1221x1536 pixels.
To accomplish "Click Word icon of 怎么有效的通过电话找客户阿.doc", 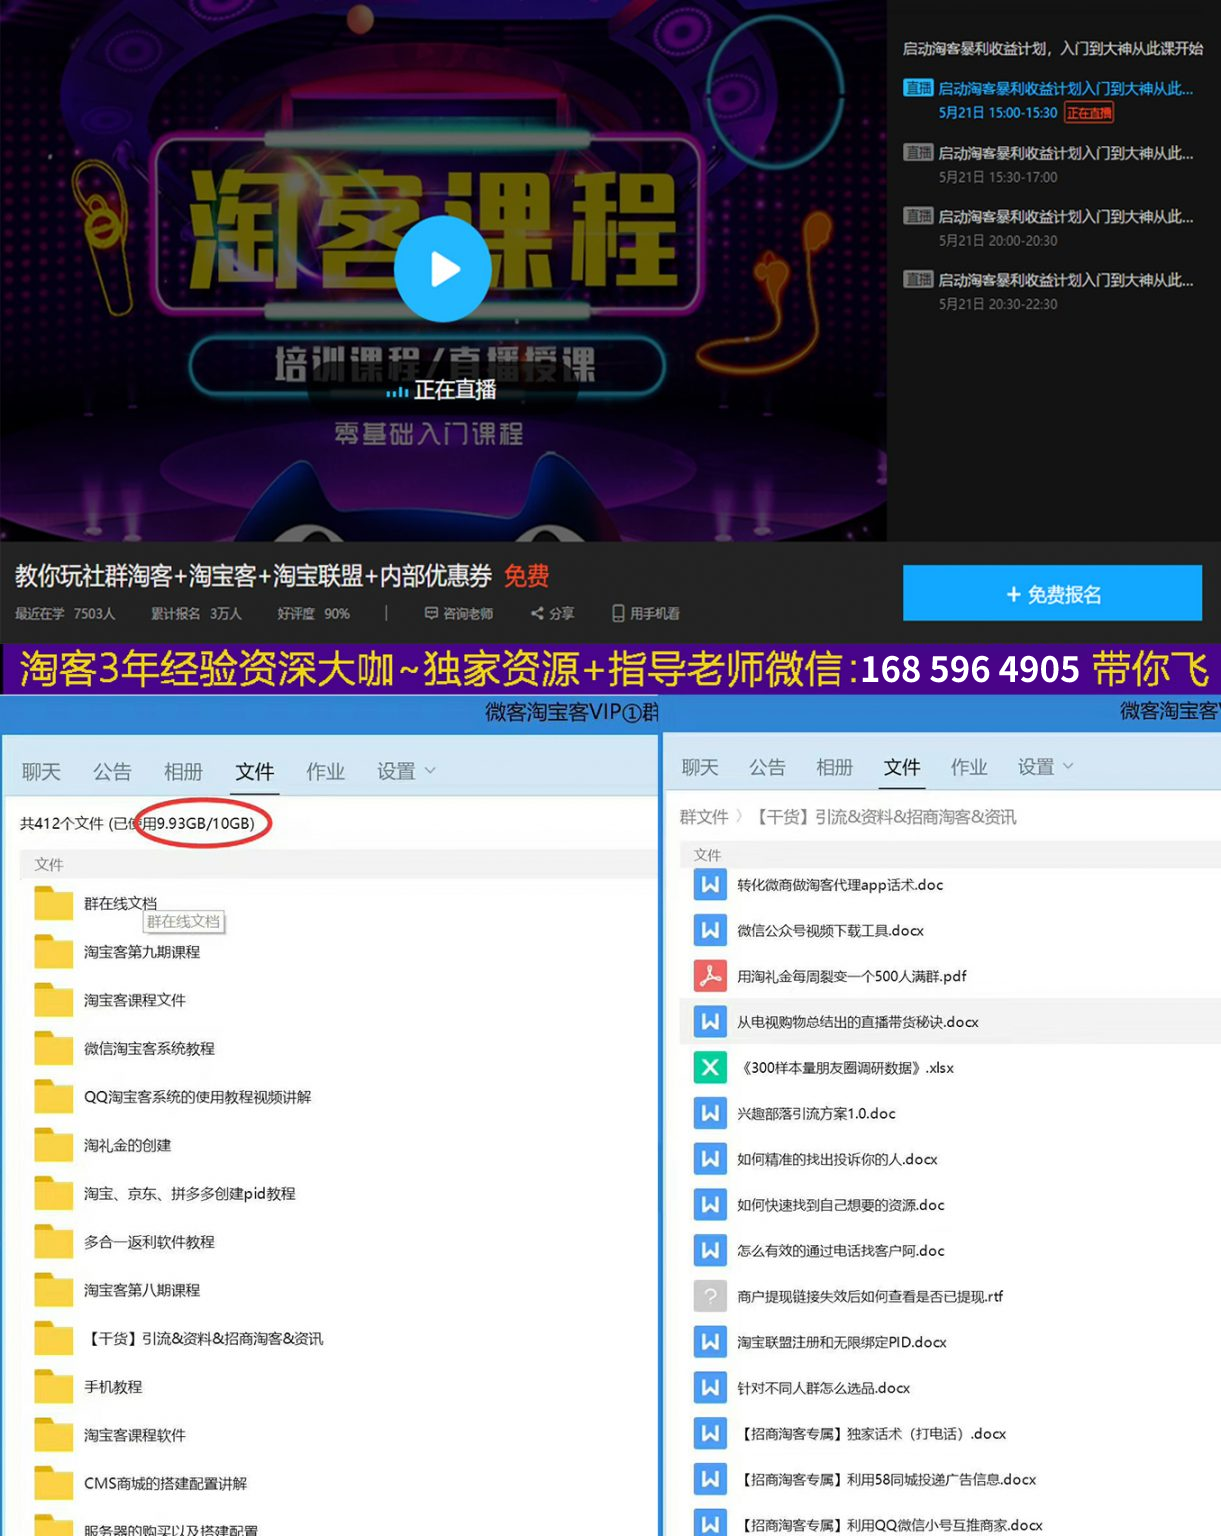I will tap(710, 1251).
